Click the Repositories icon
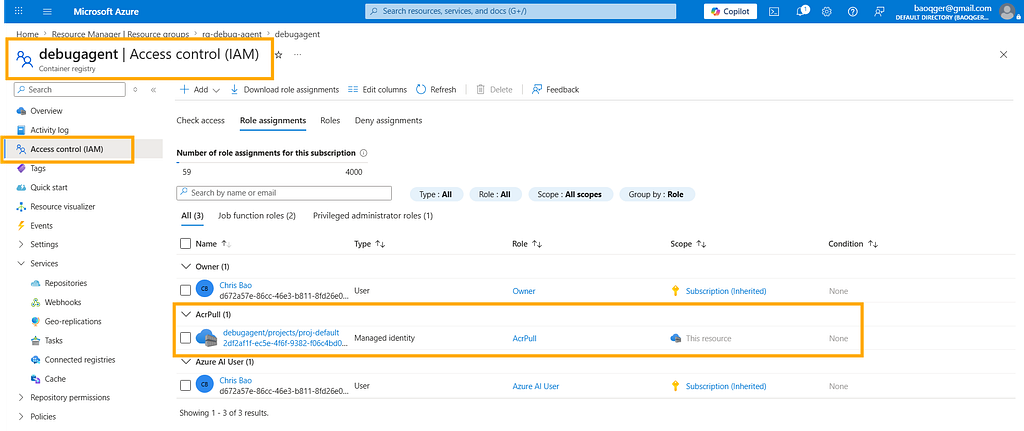The width and height of the screenshot is (1024, 431). point(36,283)
